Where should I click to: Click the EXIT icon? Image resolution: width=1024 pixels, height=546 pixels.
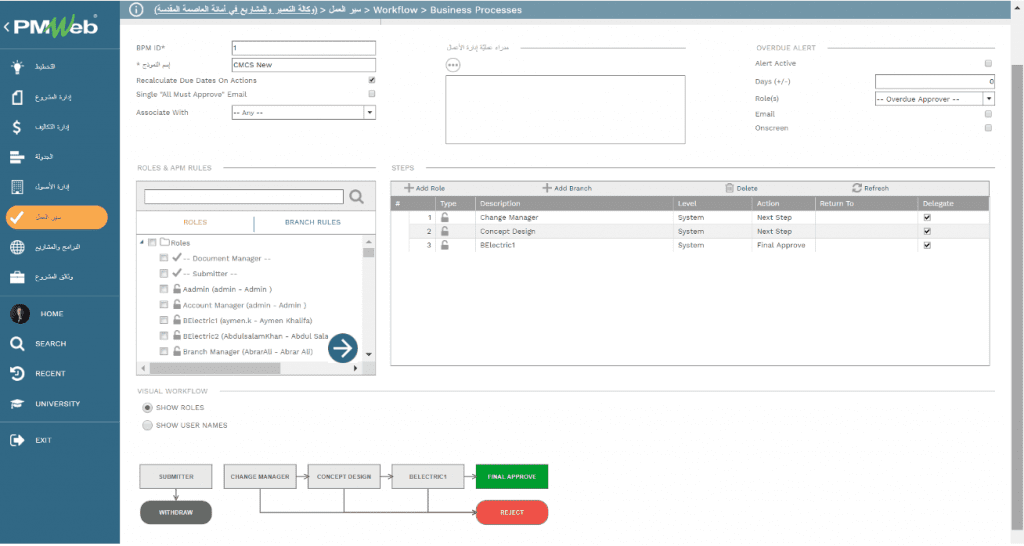click(x=17, y=440)
